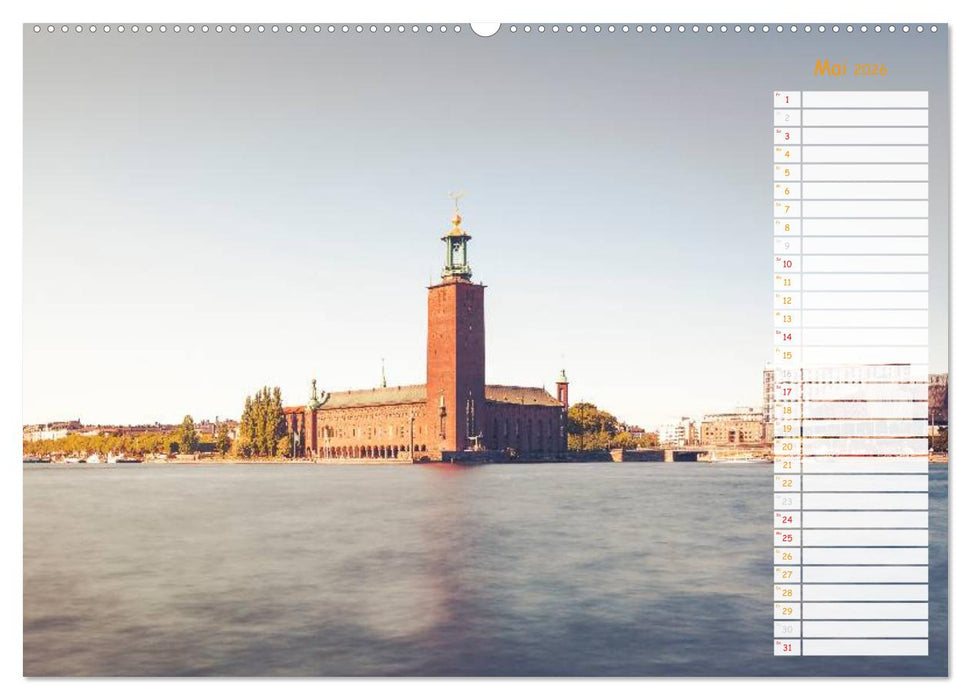Viewport: 971px width, 700px height.
Task: Select the date cell for May 1
Action: pyautogui.click(x=788, y=98)
